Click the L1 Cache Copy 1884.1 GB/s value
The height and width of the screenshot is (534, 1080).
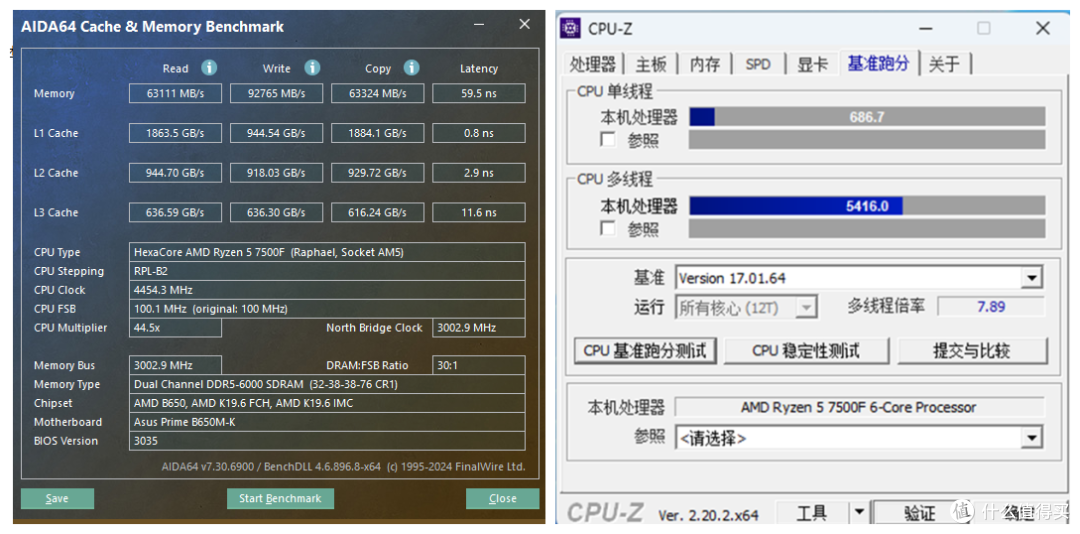[377, 133]
